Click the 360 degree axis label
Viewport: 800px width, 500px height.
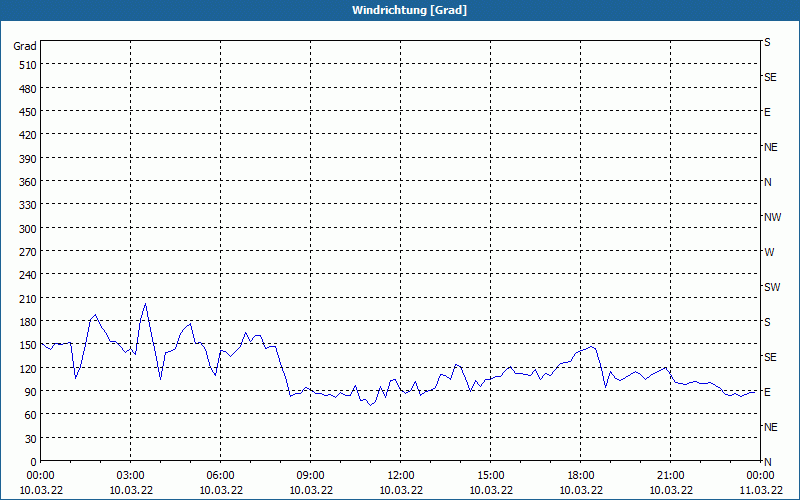point(26,182)
